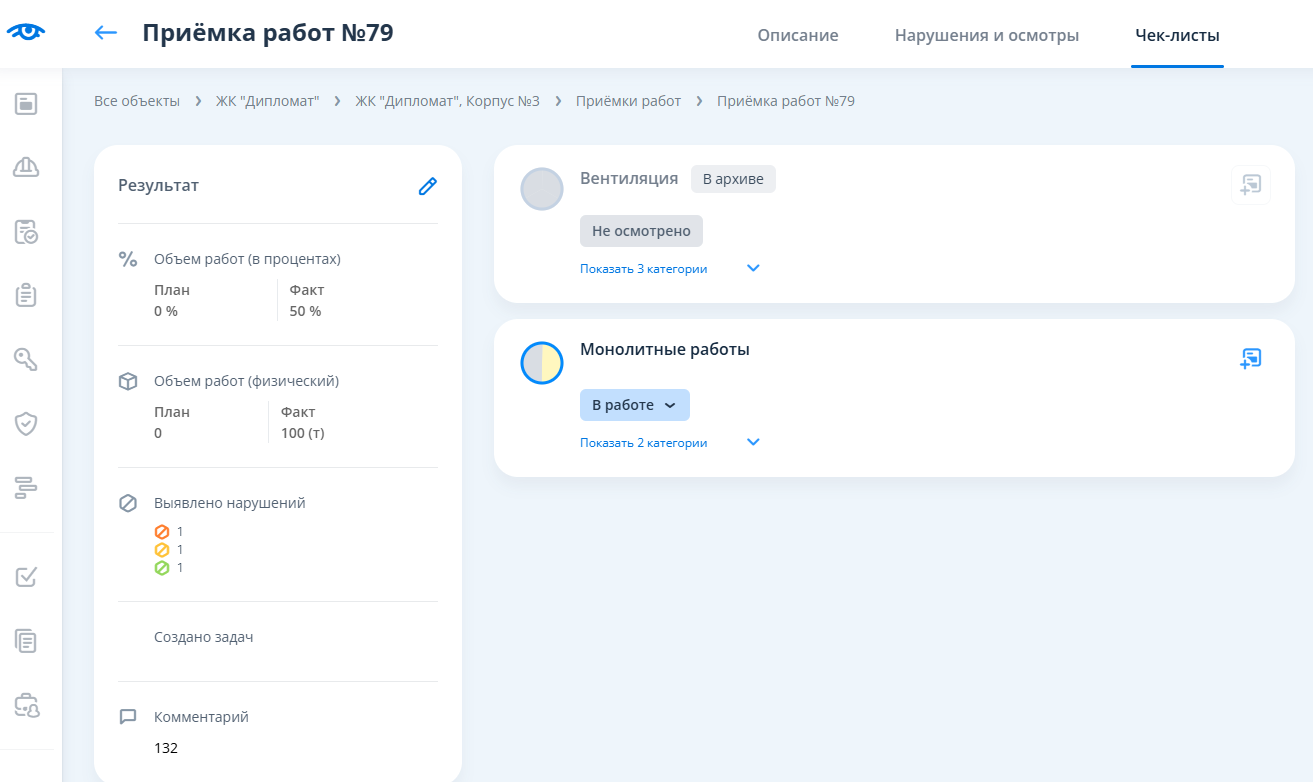Open 'Приёмки работ' breadcrumb link
The image size is (1313, 782).
click(x=628, y=101)
